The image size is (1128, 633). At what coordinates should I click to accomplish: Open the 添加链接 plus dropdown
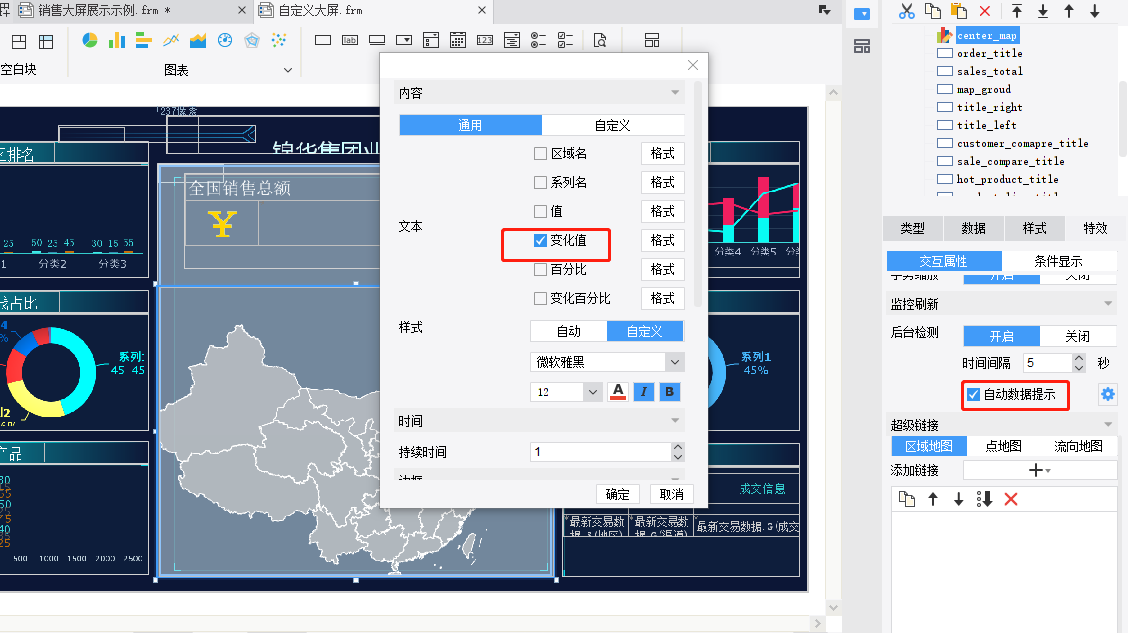(x=1040, y=470)
